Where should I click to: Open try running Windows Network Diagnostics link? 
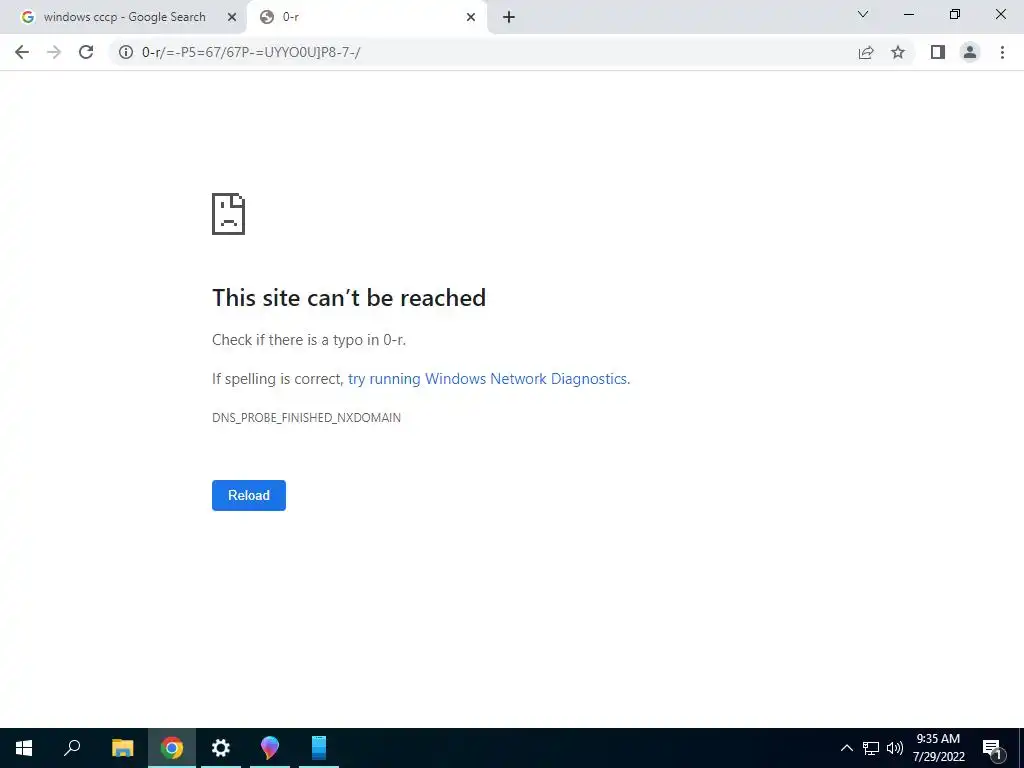[x=488, y=379]
